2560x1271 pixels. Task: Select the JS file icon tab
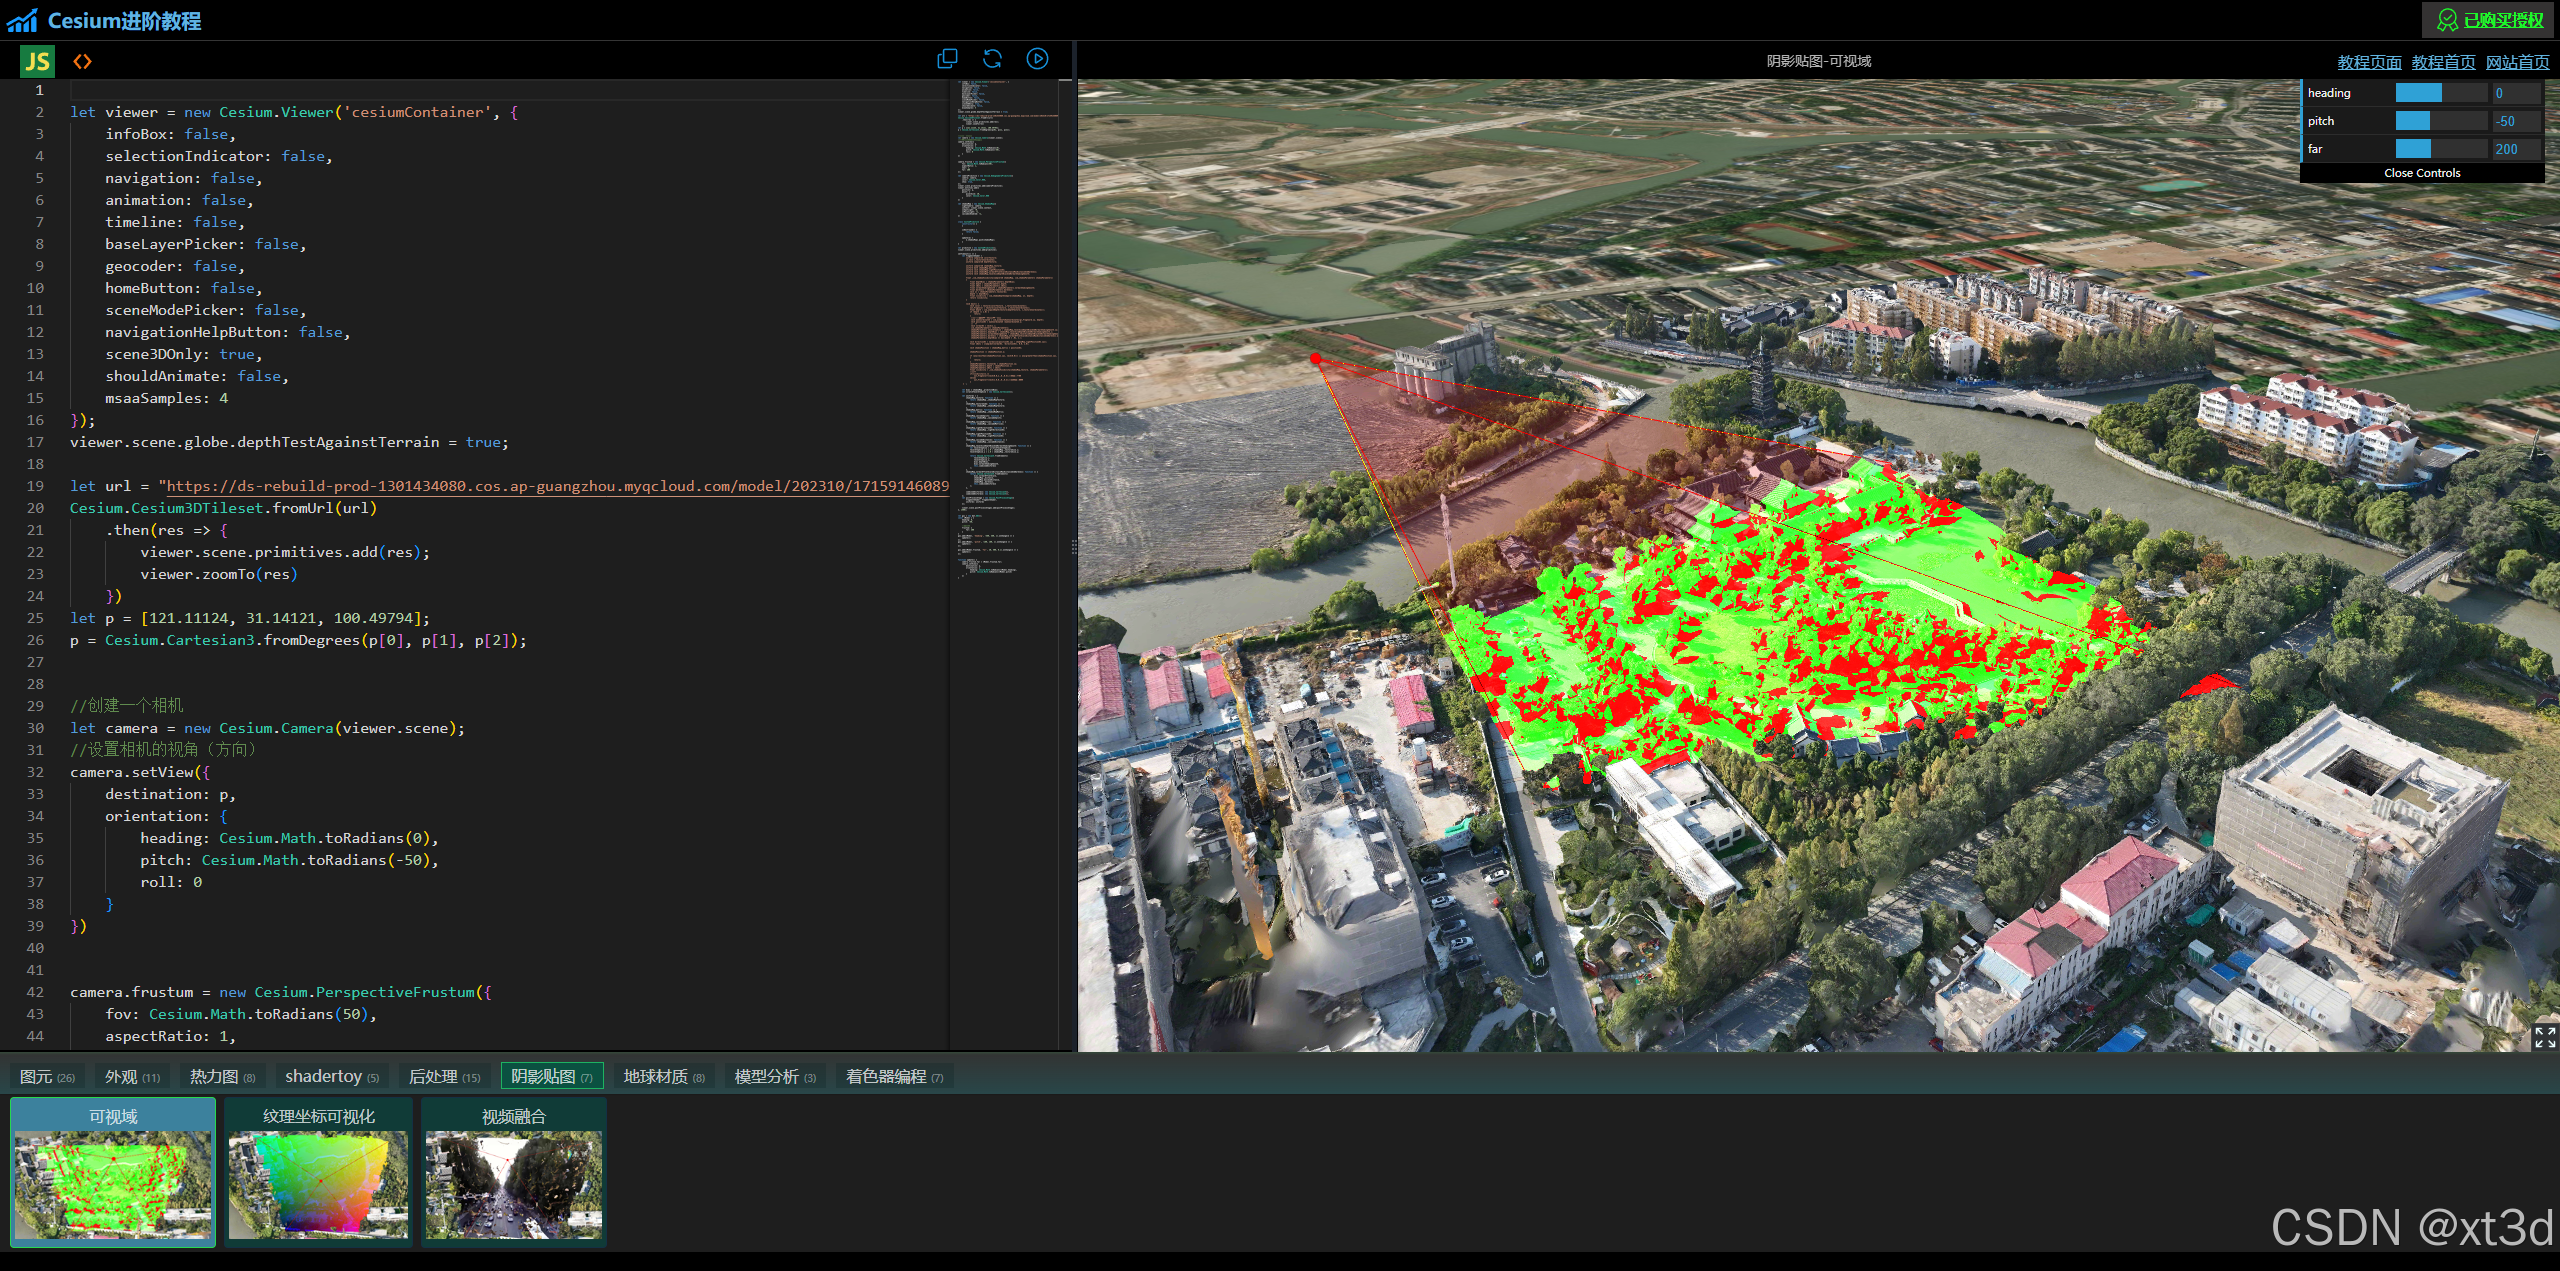[37, 61]
